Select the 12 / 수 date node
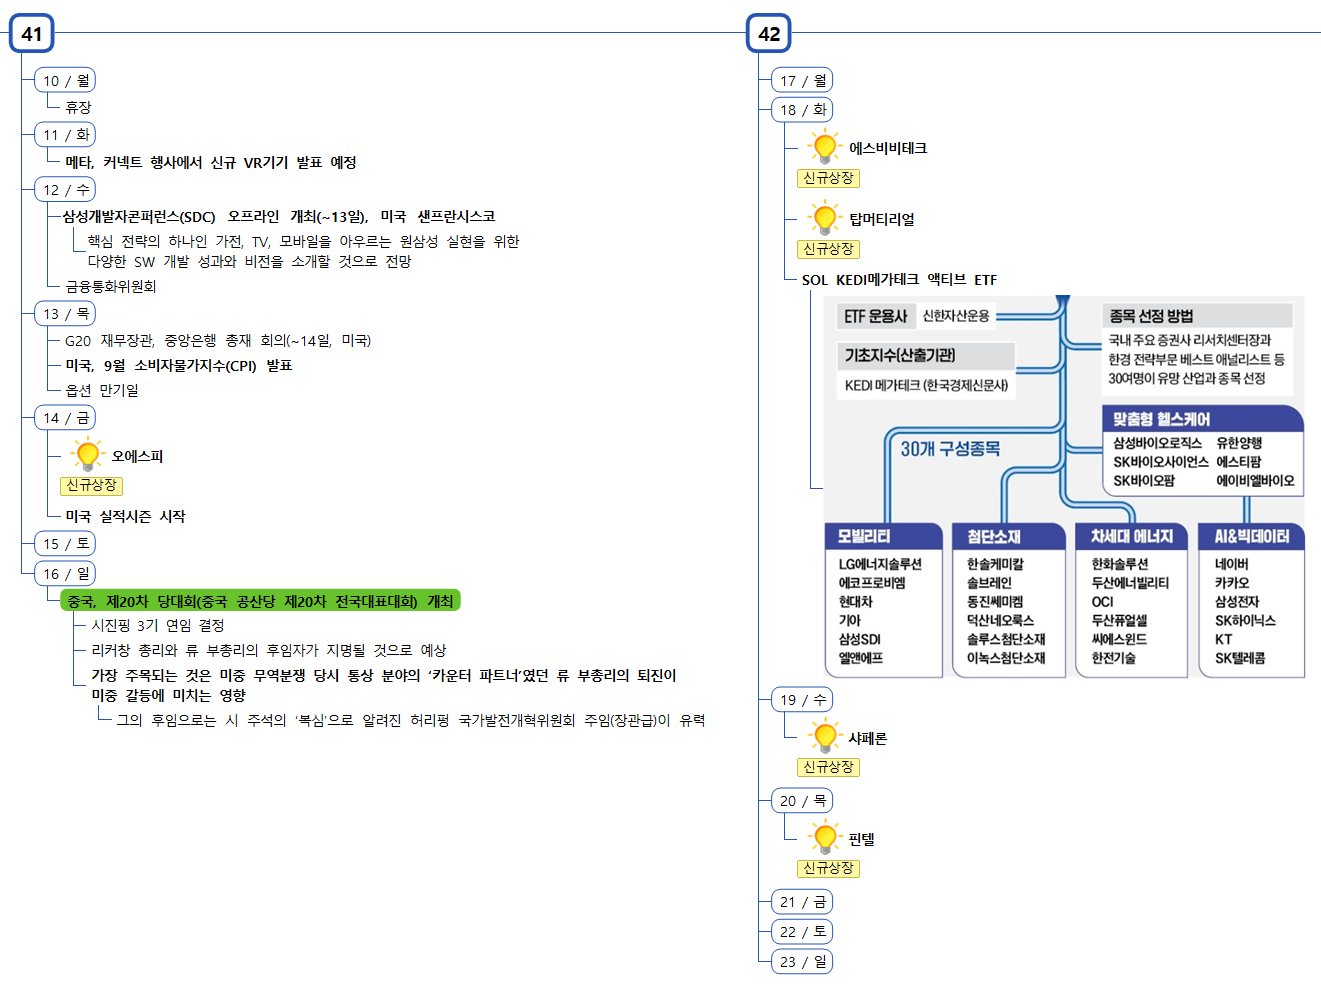The height and width of the screenshot is (1008, 1321). click(65, 189)
